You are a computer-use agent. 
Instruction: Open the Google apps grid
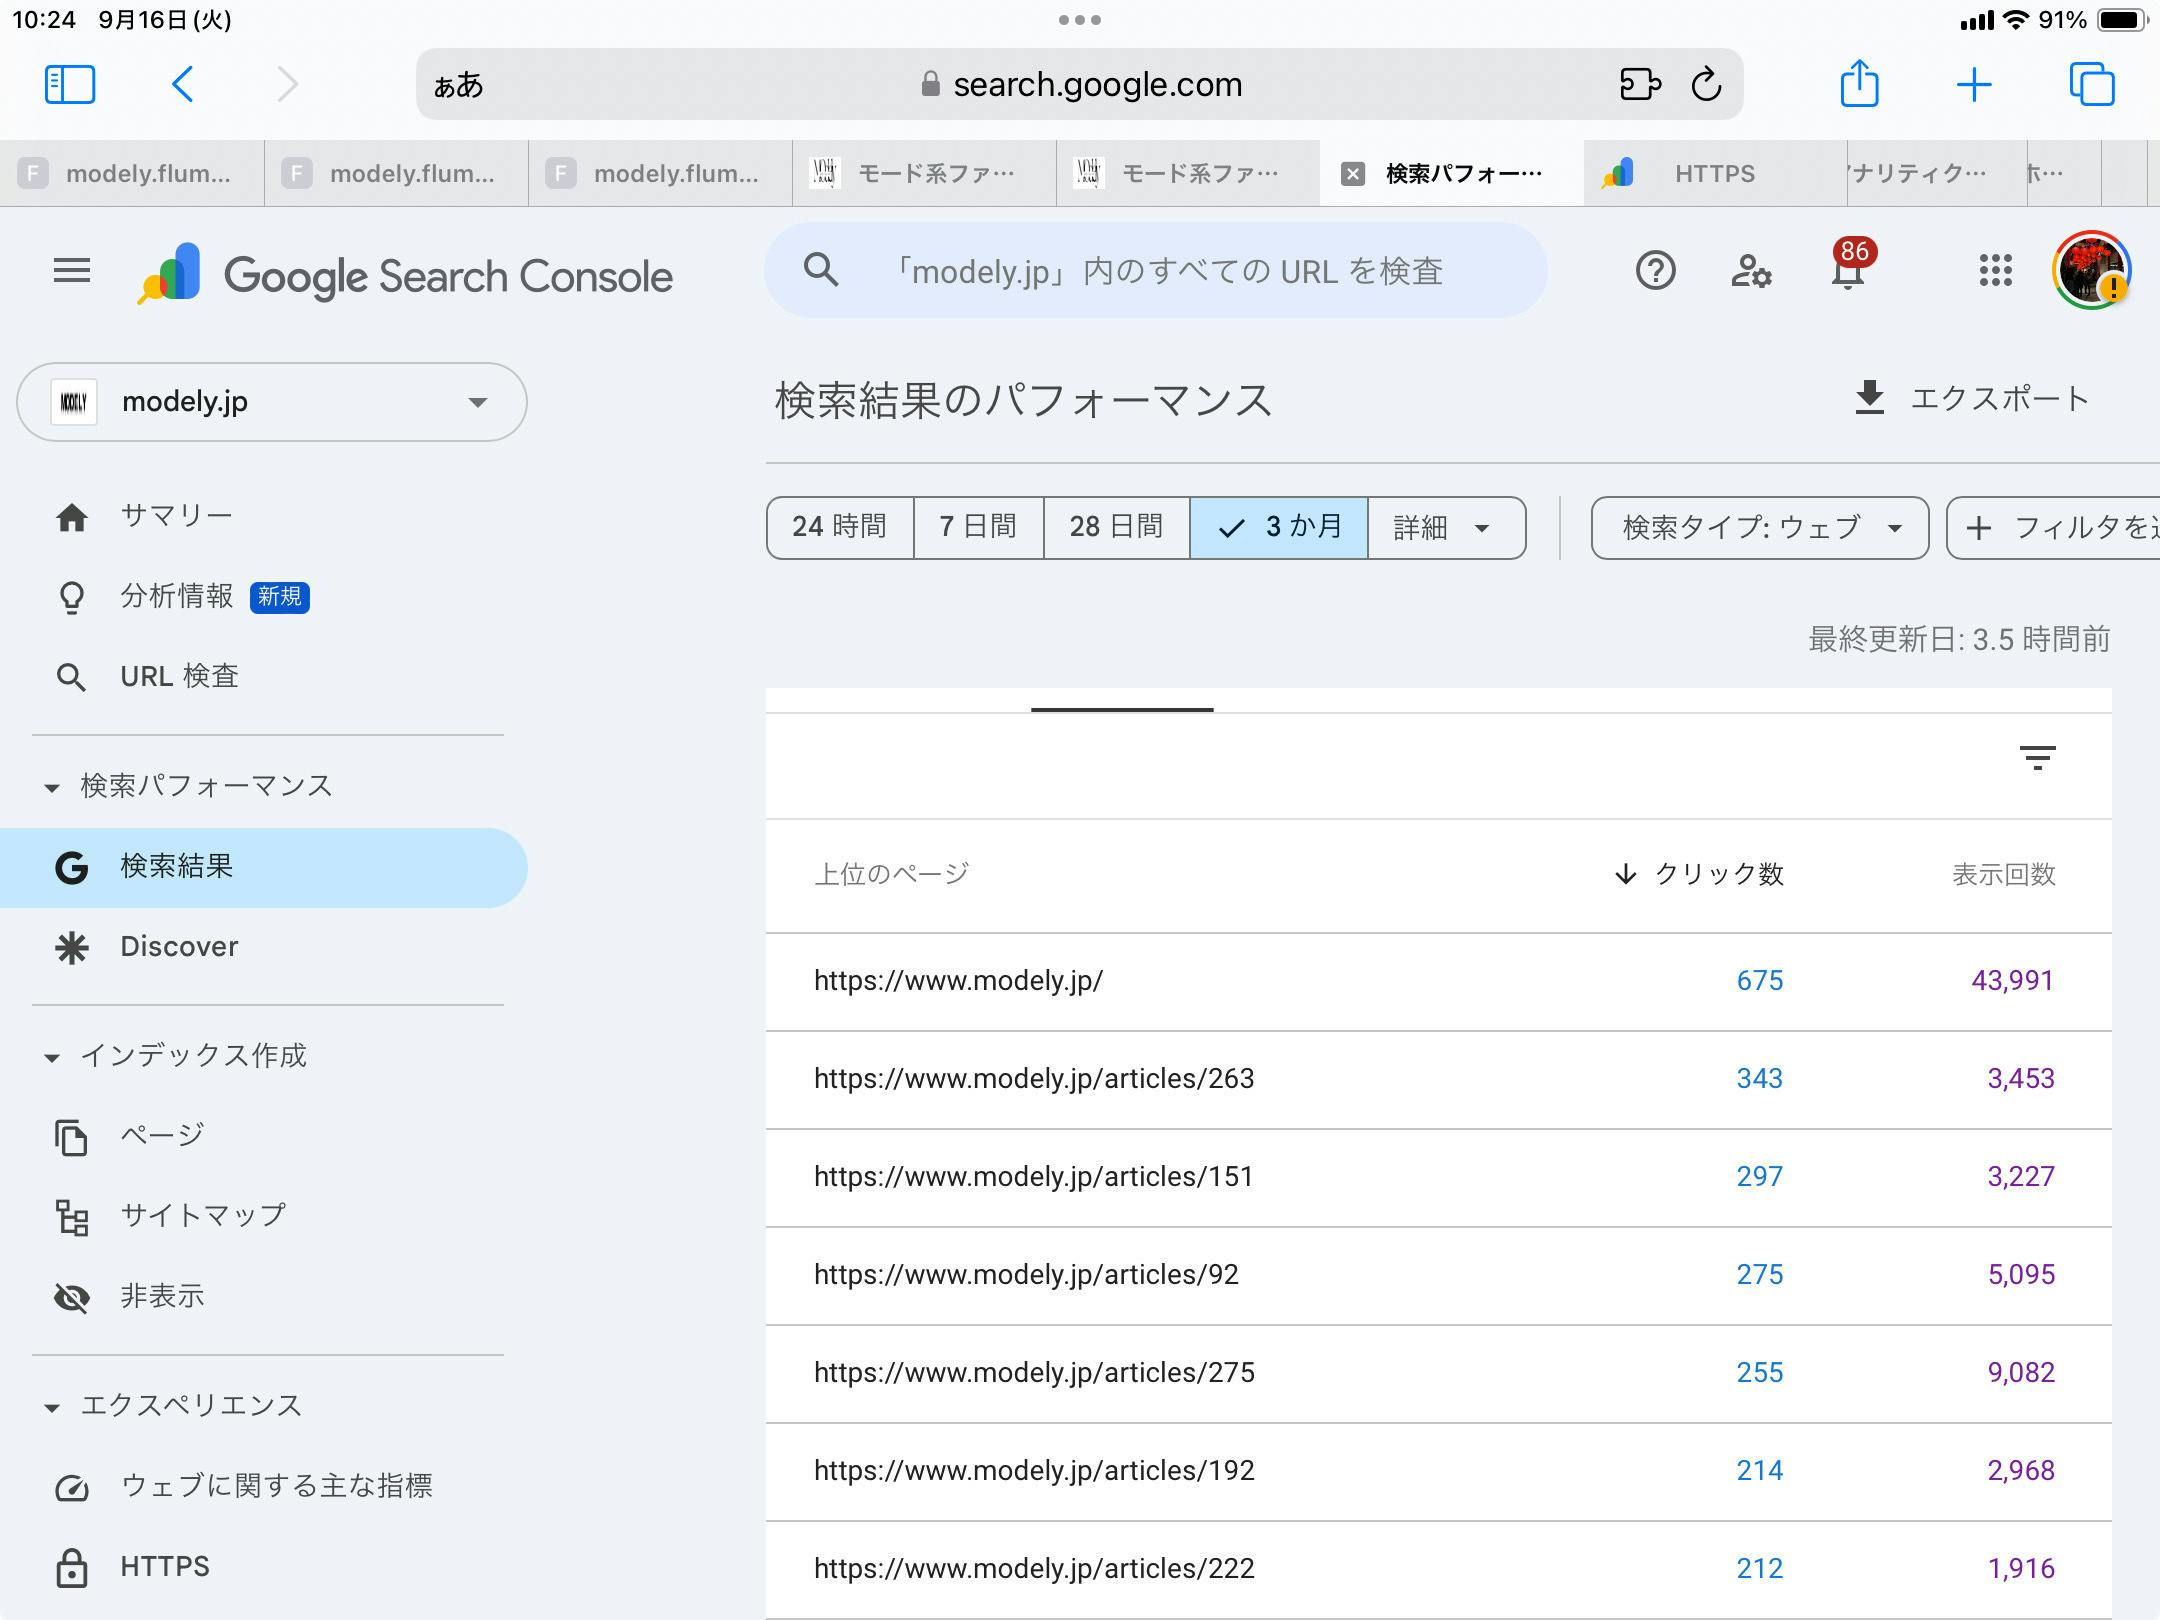pyautogui.click(x=1995, y=271)
